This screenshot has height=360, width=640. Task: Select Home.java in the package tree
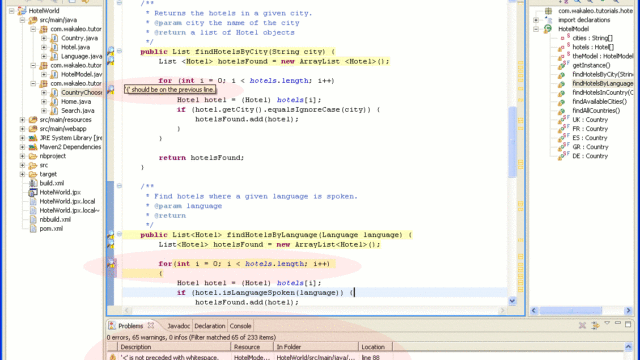76,102
